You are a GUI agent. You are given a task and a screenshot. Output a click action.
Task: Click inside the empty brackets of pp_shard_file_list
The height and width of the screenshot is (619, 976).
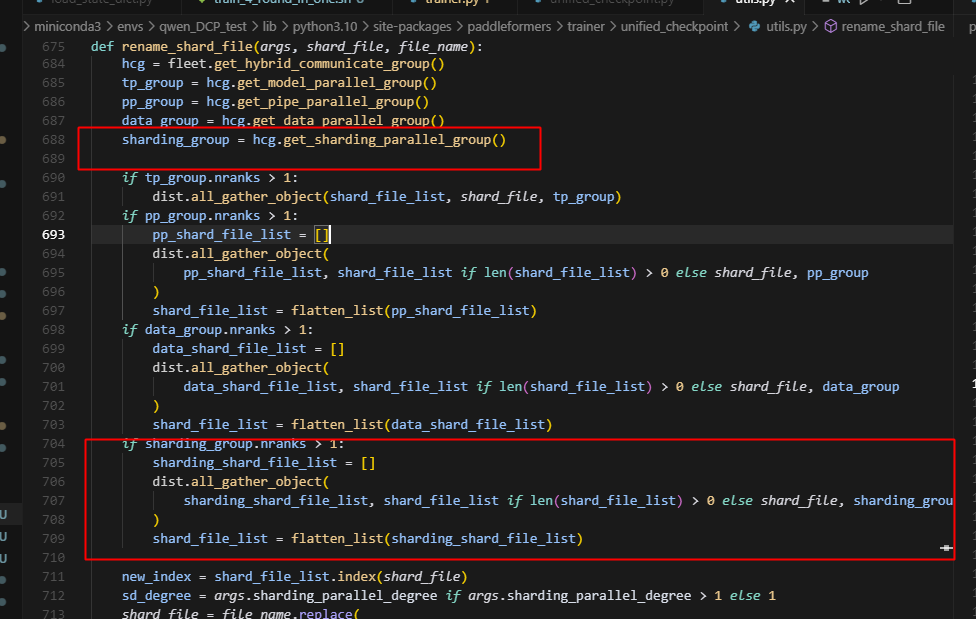(322, 234)
